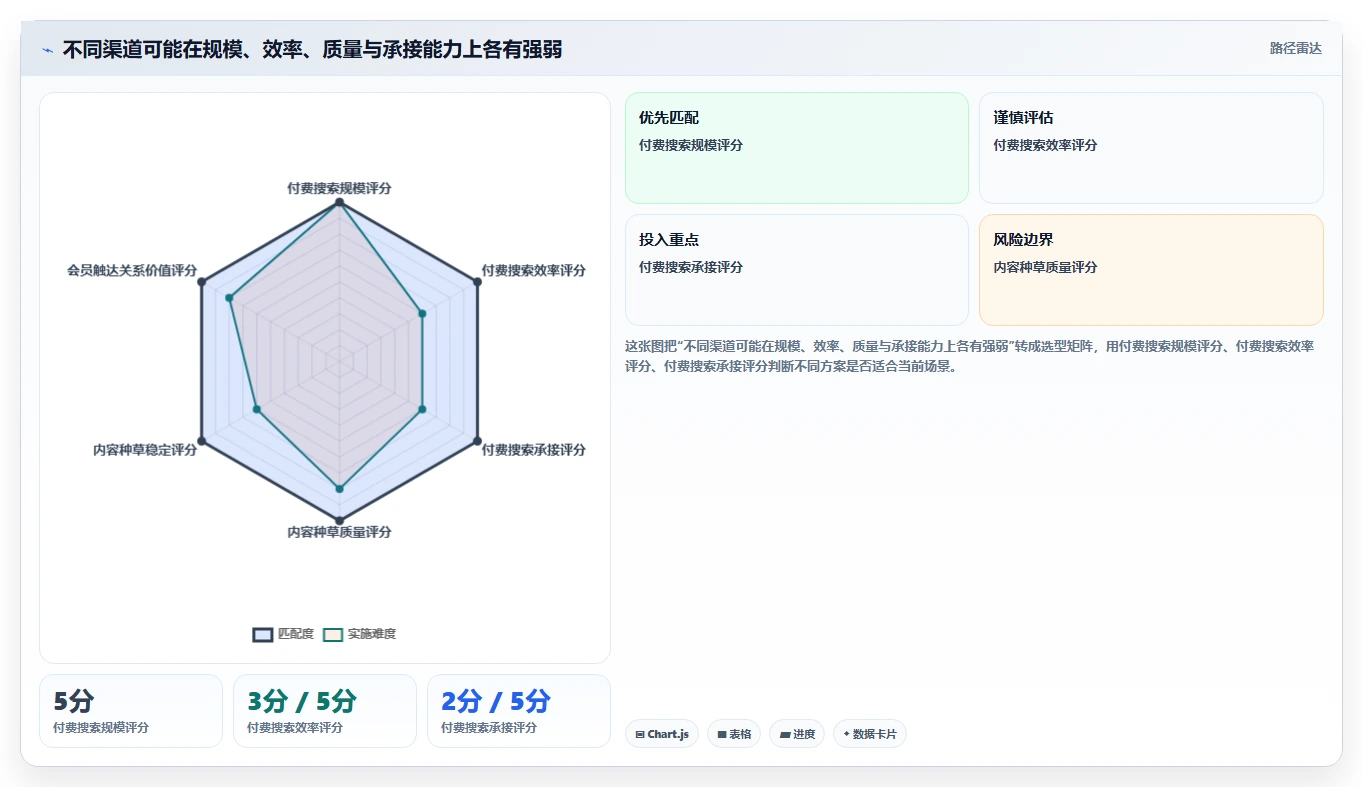Image resolution: width=1363 pixels, height=787 pixels.
Task: Click the 数据卡片 tag text
Action: click(x=875, y=734)
